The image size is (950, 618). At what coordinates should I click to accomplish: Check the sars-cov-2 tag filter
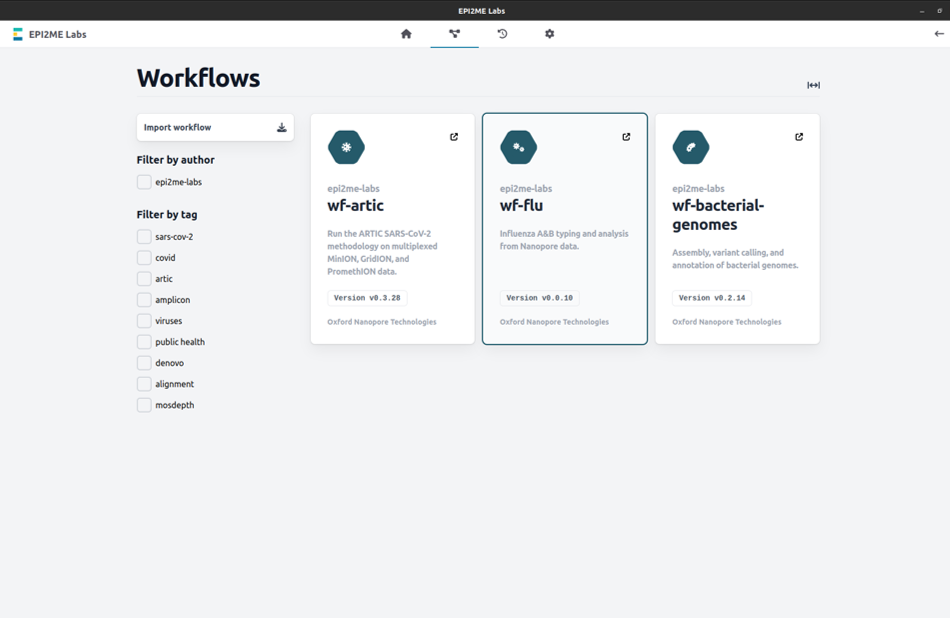[144, 236]
